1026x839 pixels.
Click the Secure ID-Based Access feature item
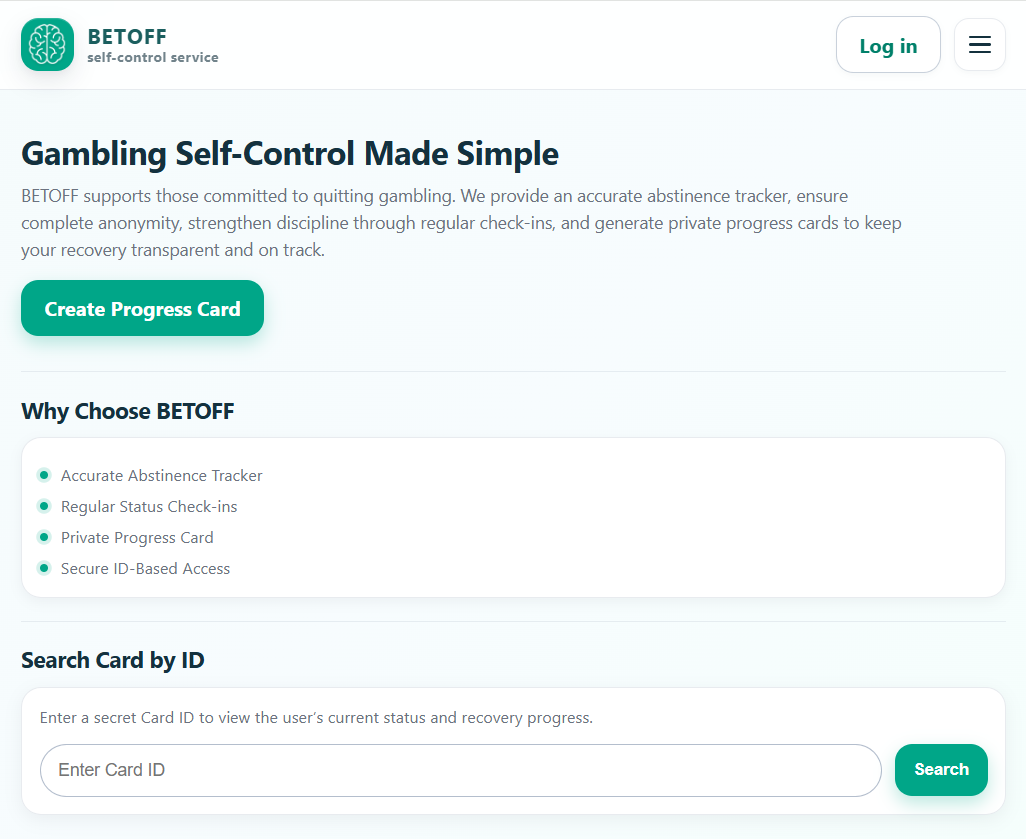[x=145, y=568]
